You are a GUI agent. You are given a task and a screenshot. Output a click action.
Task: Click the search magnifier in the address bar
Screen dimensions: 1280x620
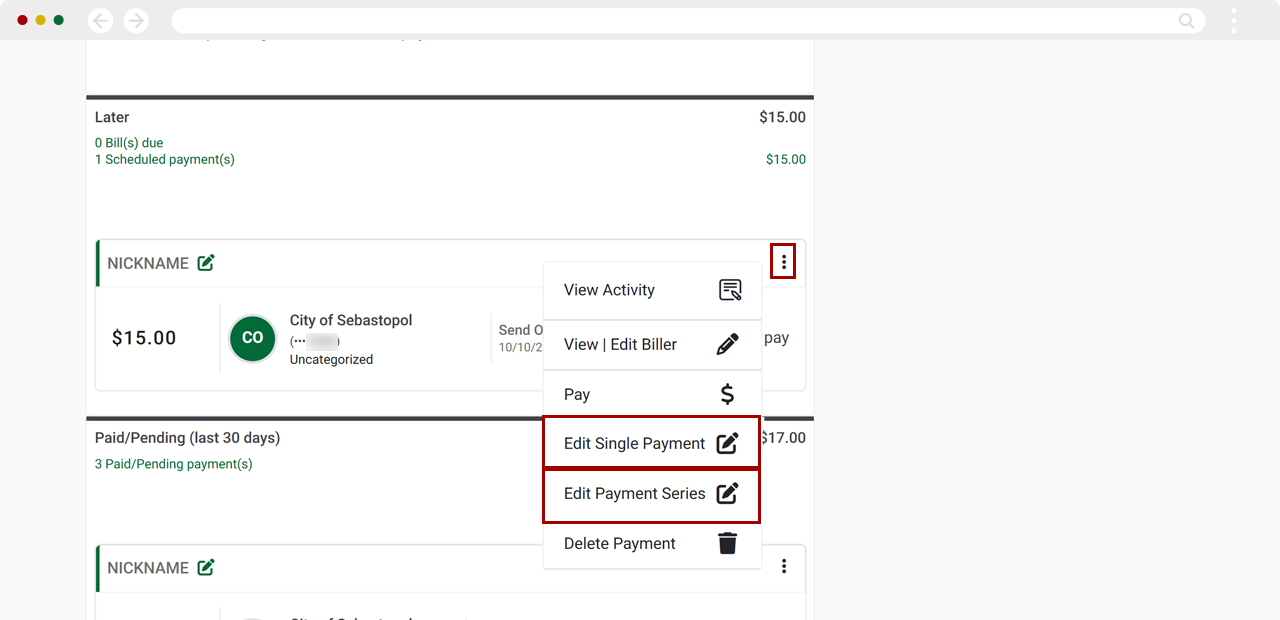pos(1186,20)
